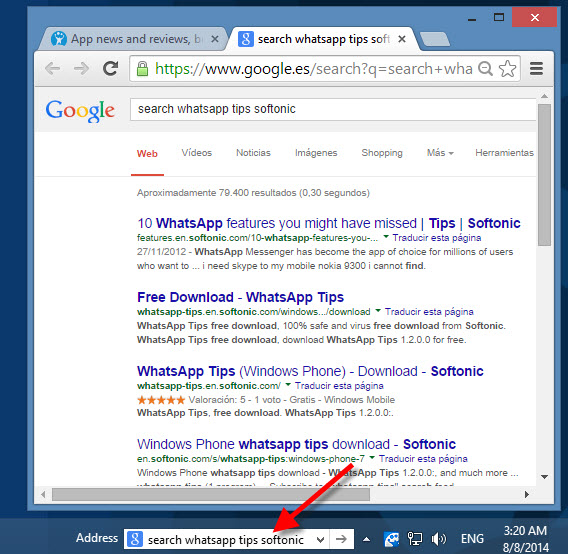Open "10 WhatsApp features you might have missed"
Screen dimensions: 568x554
pos(277,223)
